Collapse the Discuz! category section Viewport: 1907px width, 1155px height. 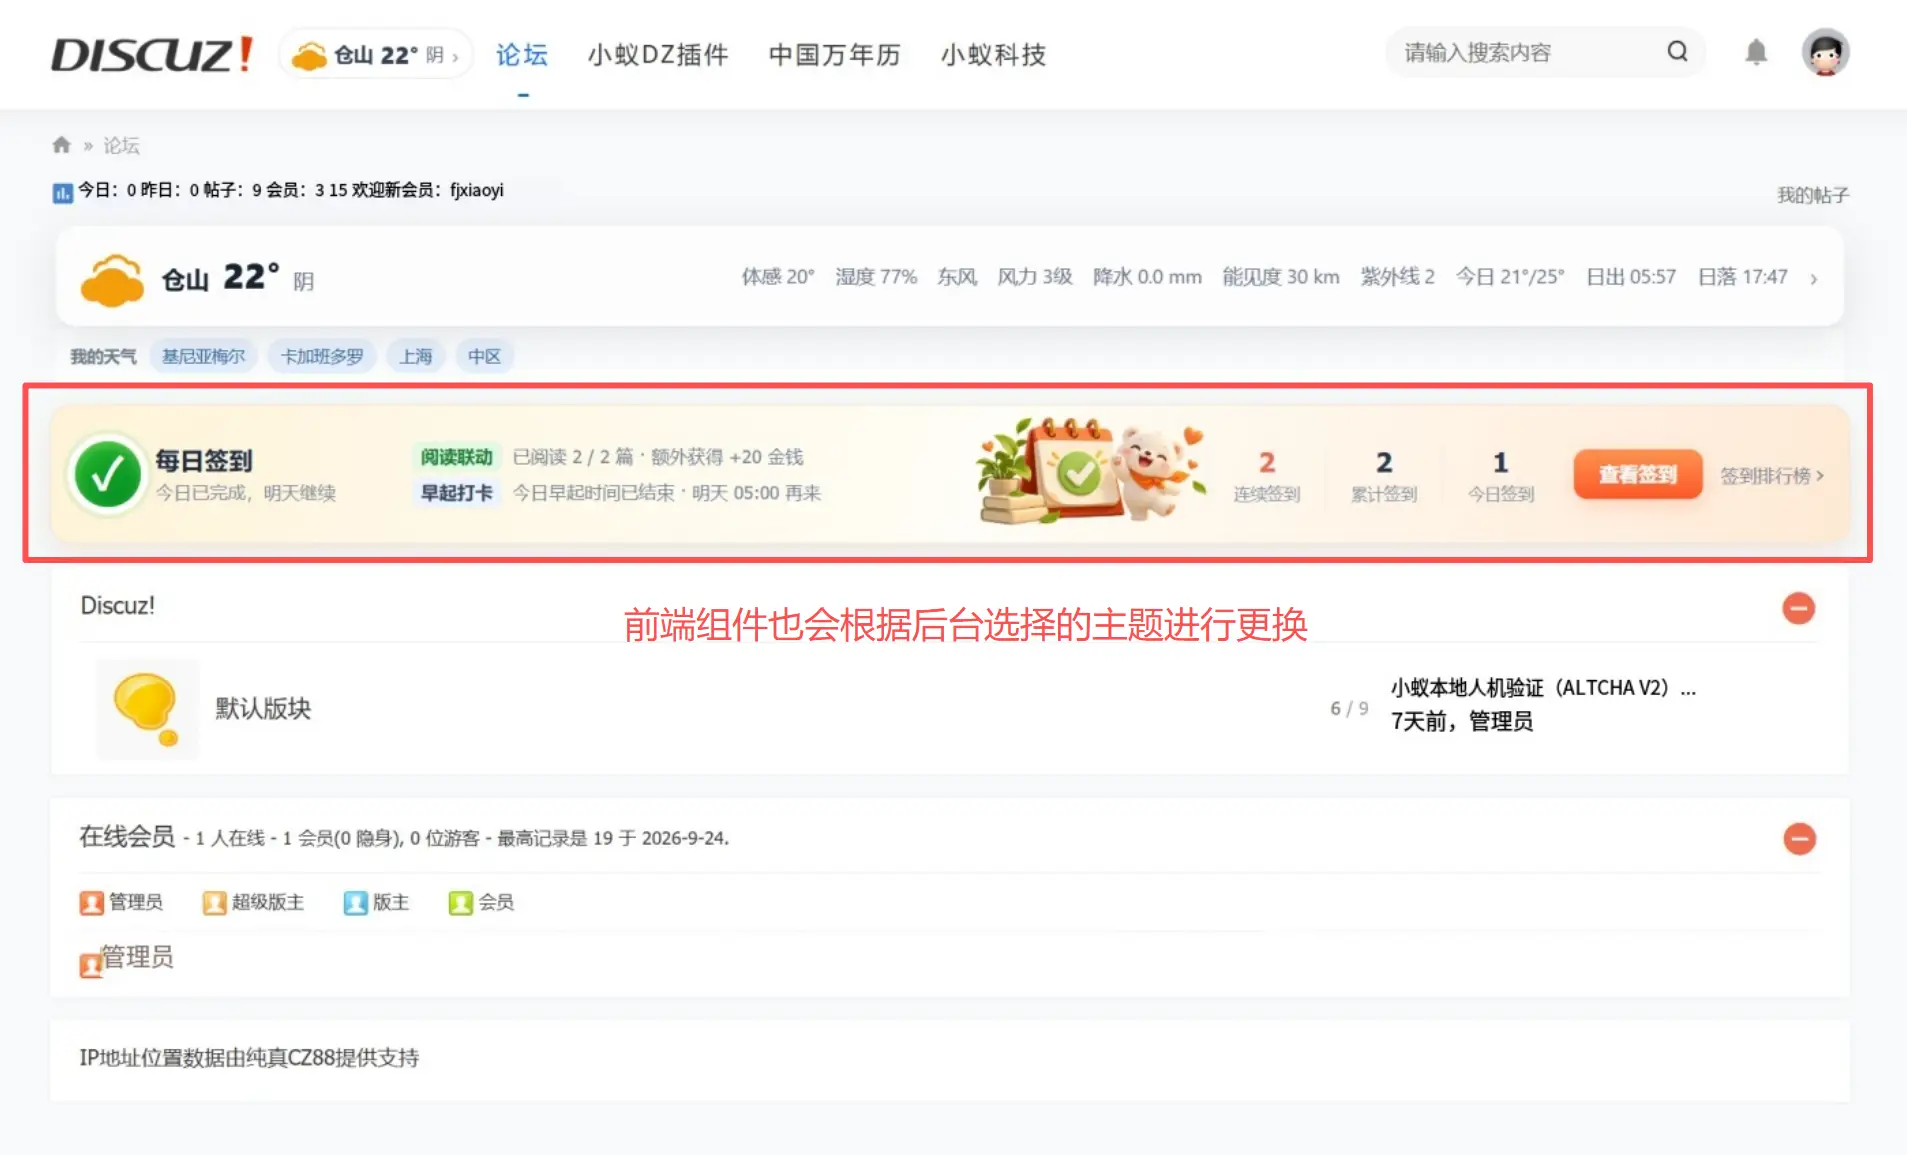1798,608
